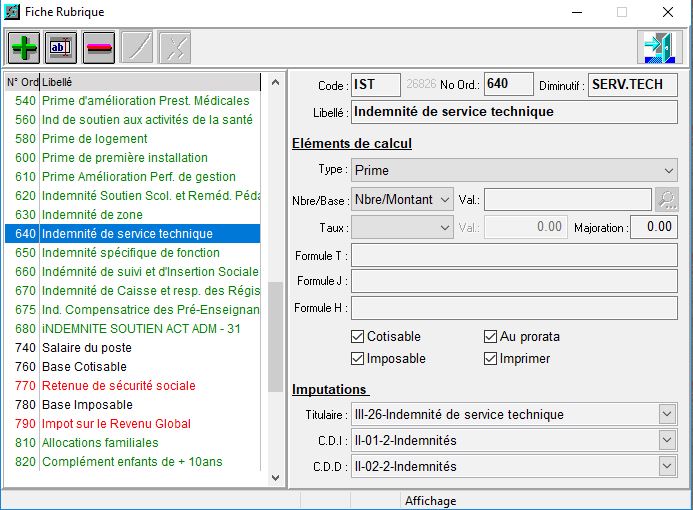This screenshot has height=510, width=693.
Task: Click the Libellé field Indemnité de service technique
Action: coord(514,112)
